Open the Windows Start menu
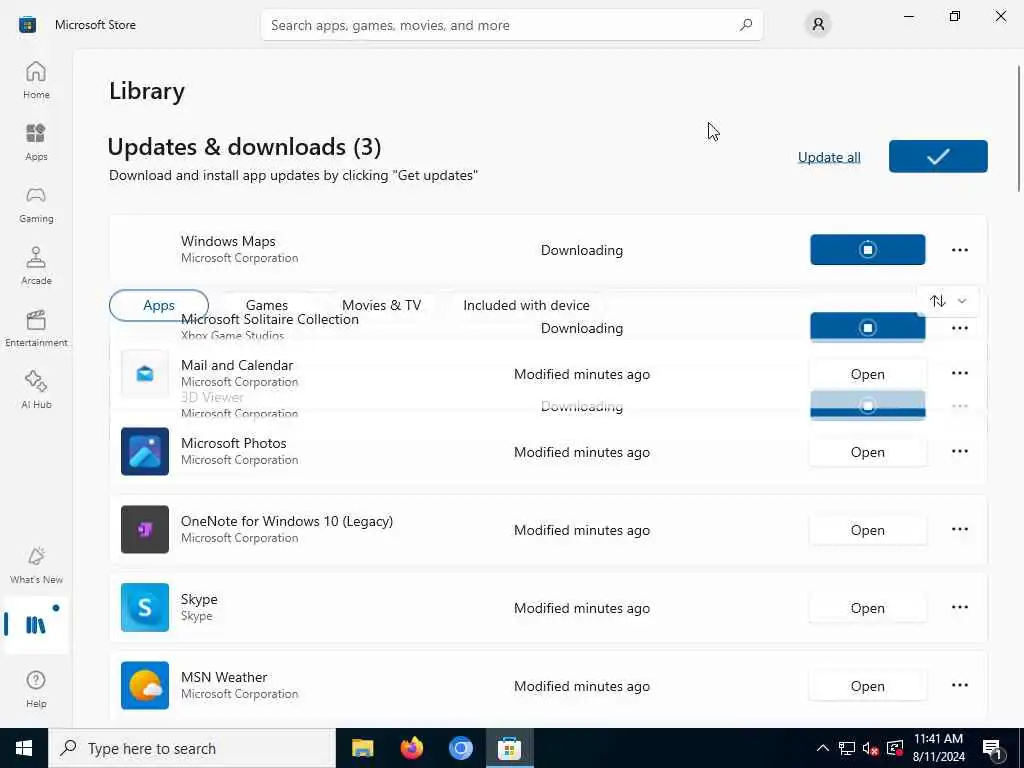This screenshot has width=1024, height=768. coord(24,748)
